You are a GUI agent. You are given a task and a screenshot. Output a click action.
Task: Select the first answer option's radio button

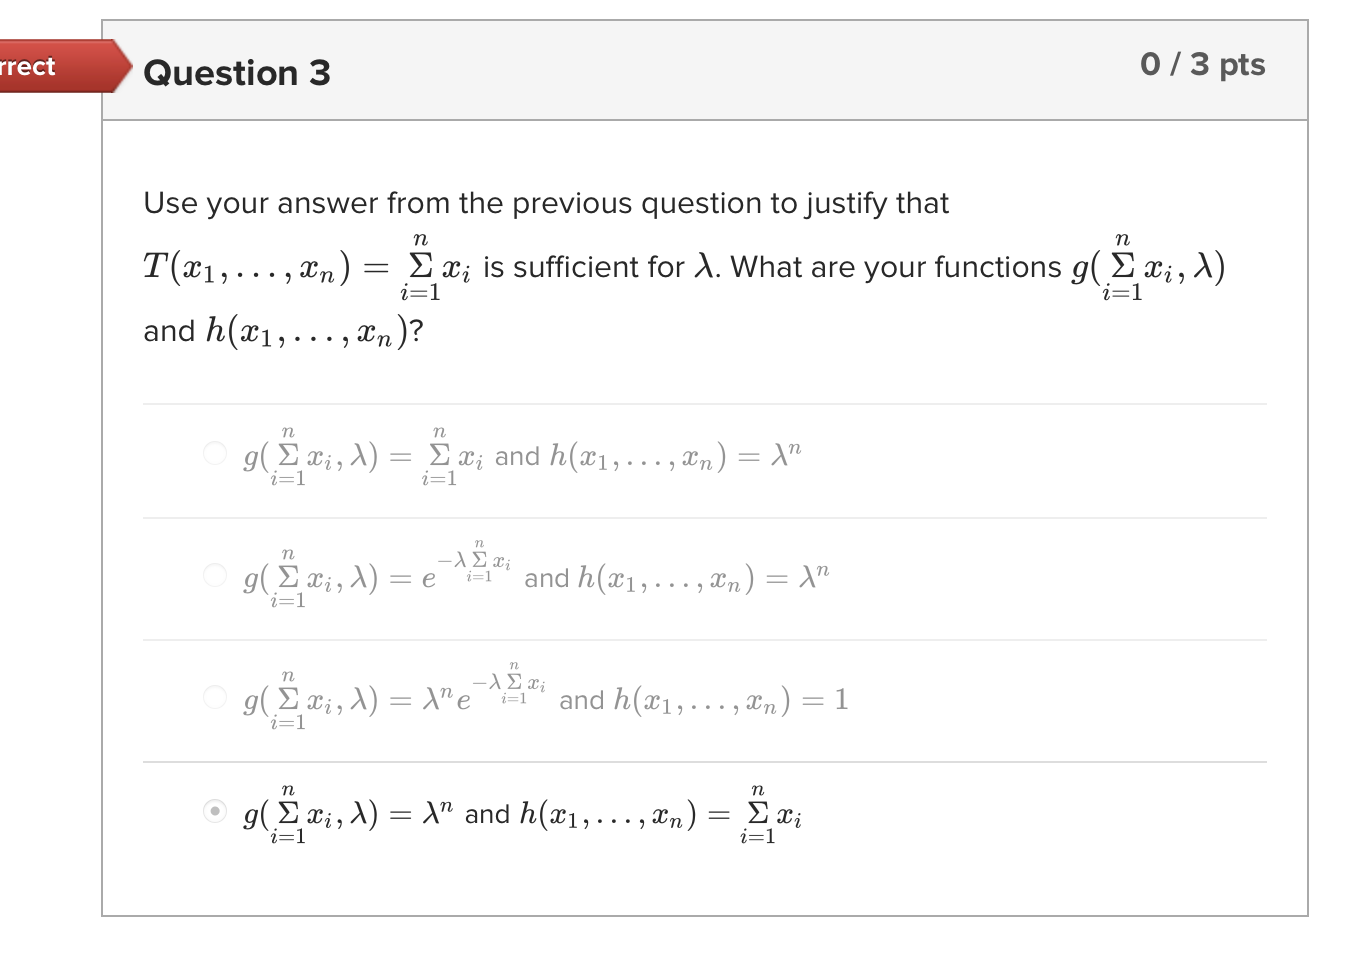(214, 453)
